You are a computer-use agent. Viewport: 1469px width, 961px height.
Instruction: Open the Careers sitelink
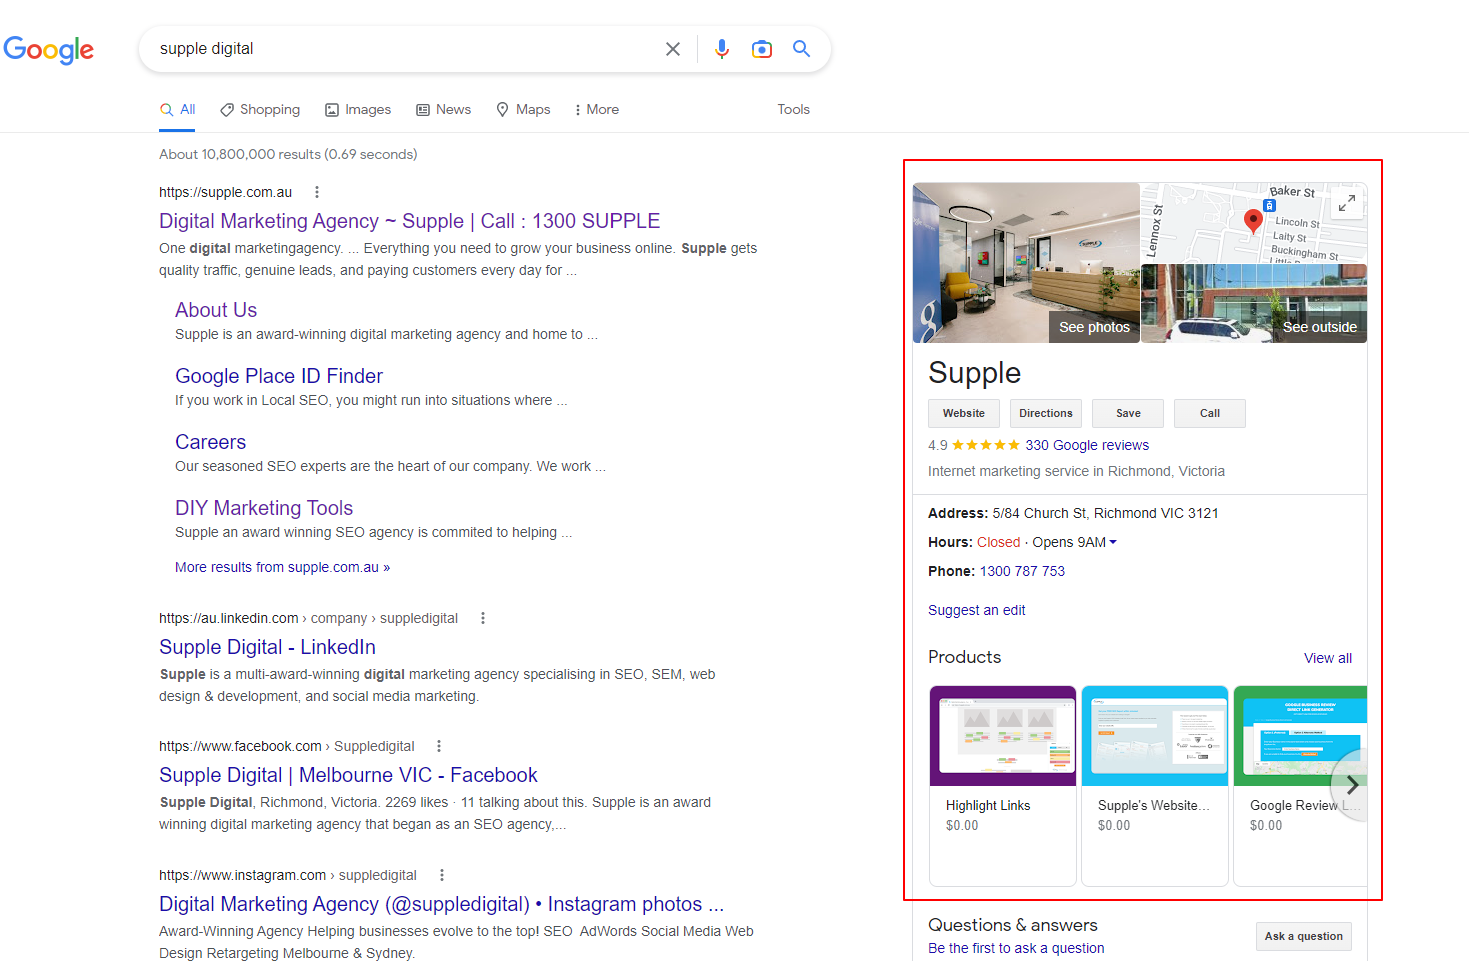coord(210,442)
